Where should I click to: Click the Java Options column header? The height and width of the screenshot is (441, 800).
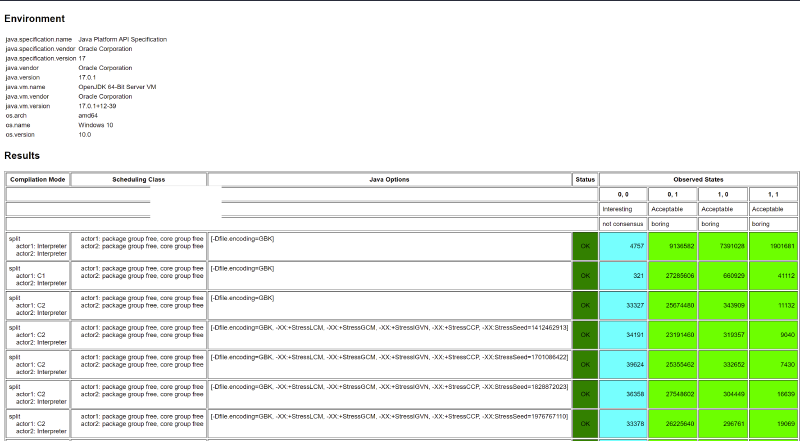click(x=389, y=179)
